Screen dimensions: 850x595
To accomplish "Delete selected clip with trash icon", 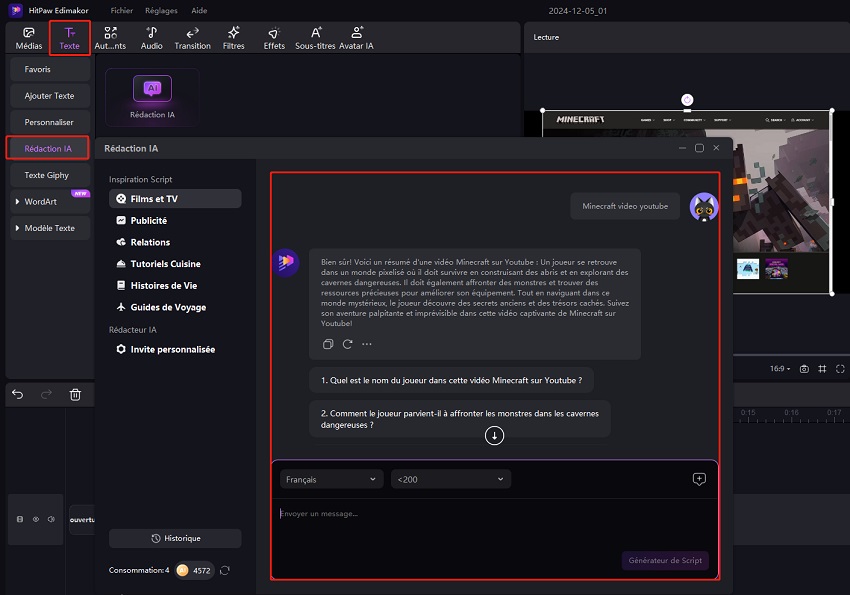I will (x=75, y=395).
